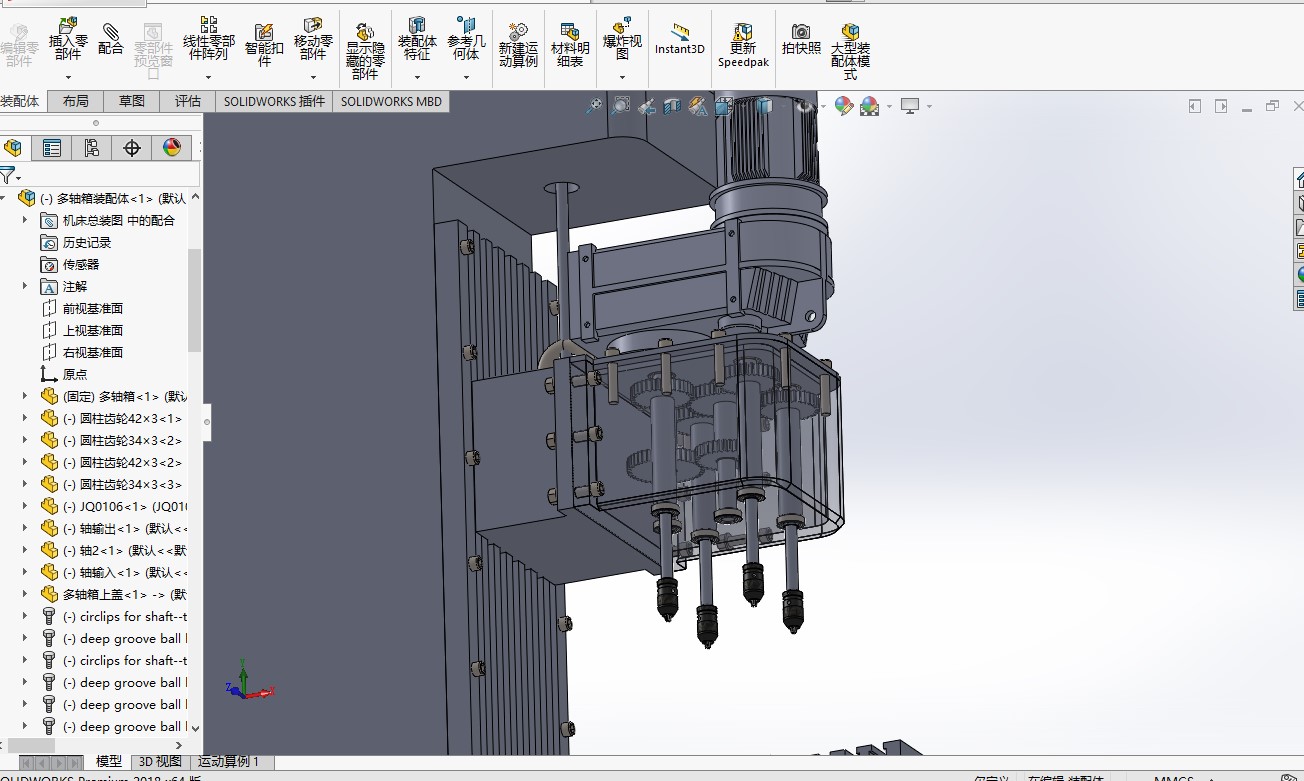Image resolution: width=1304 pixels, height=781 pixels.
Task: Click Update Speedpak (更新) button
Action: point(743,46)
